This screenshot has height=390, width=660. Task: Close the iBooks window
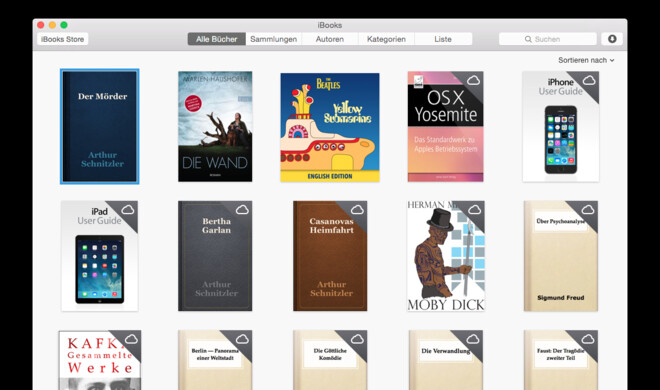tap(41, 25)
